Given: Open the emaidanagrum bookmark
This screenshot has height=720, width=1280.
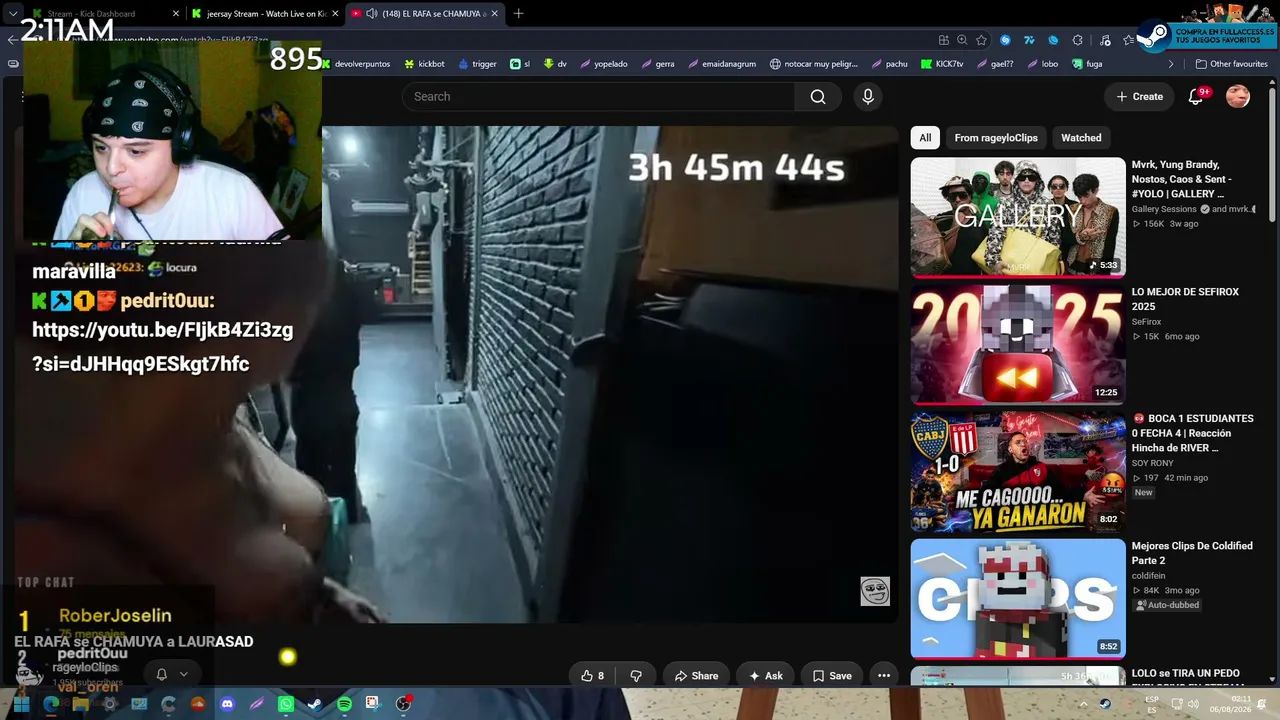Looking at the screenshot, I should pyautogui.click(x=720, y=64).
